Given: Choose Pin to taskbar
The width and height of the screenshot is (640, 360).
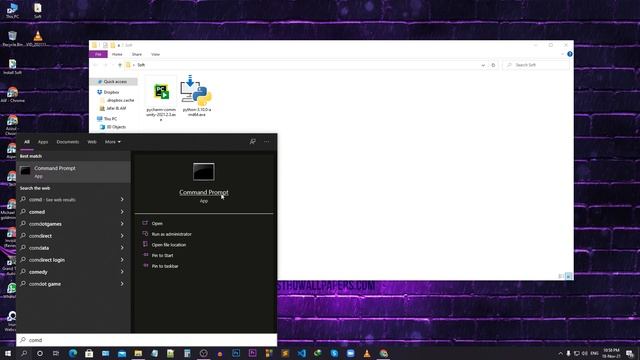Looking at the screenshot, I should coord(165,266).
